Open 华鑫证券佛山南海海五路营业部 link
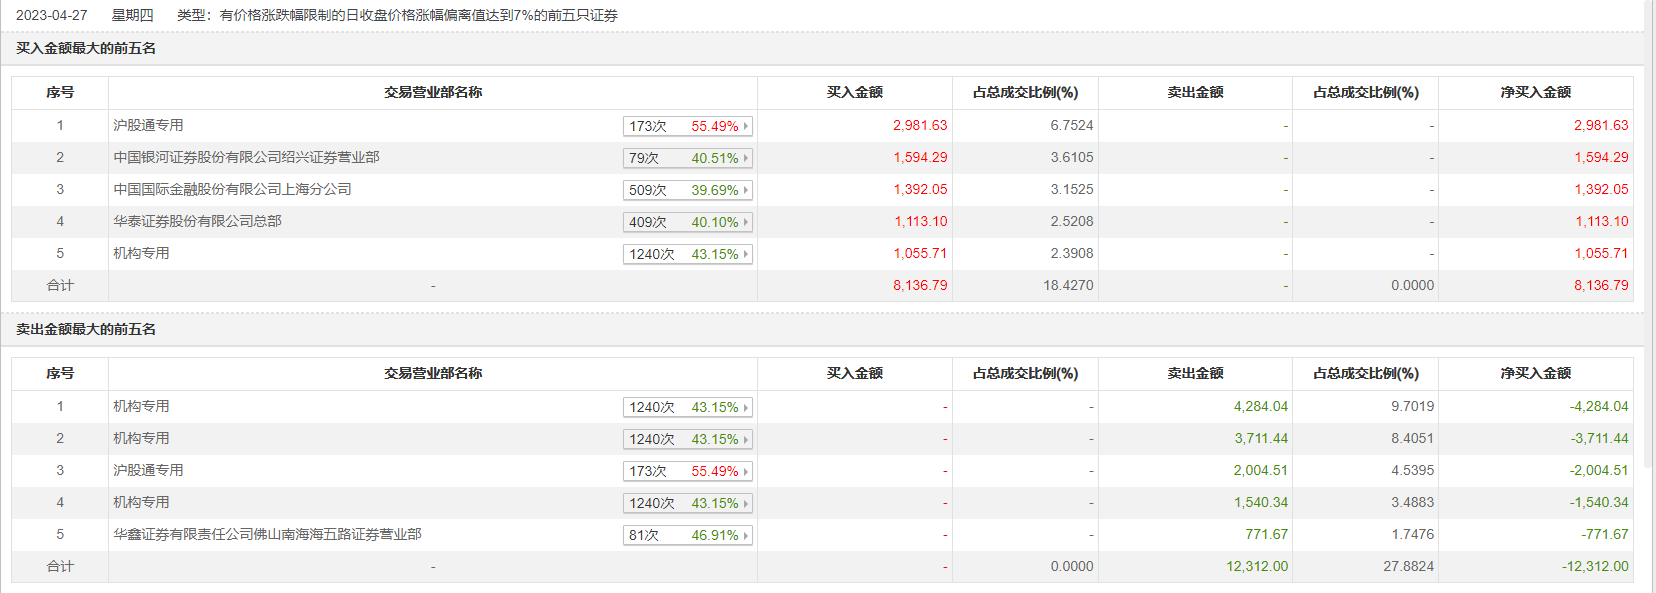The image size is (1656, 593). pyautogui.click(x=267, y=534)
